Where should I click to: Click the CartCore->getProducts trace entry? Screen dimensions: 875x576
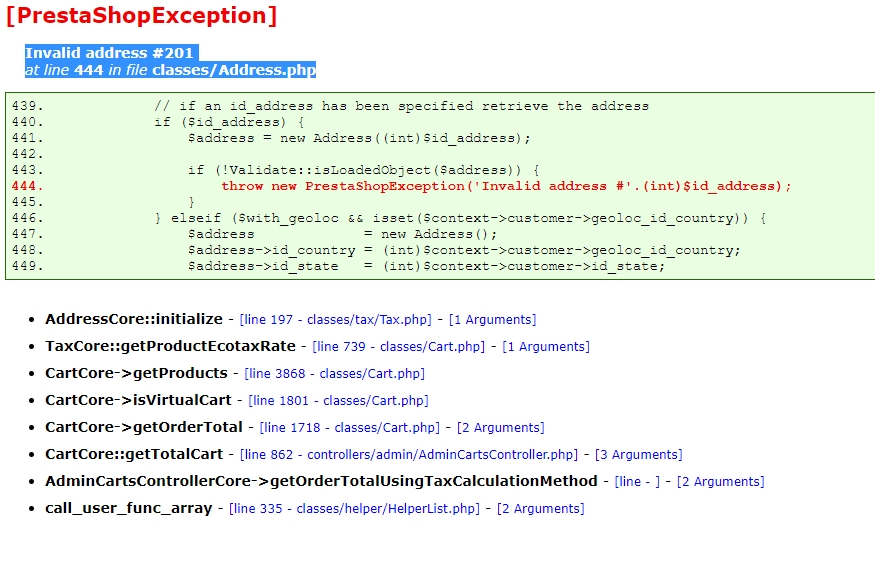(x=136, y=373)
